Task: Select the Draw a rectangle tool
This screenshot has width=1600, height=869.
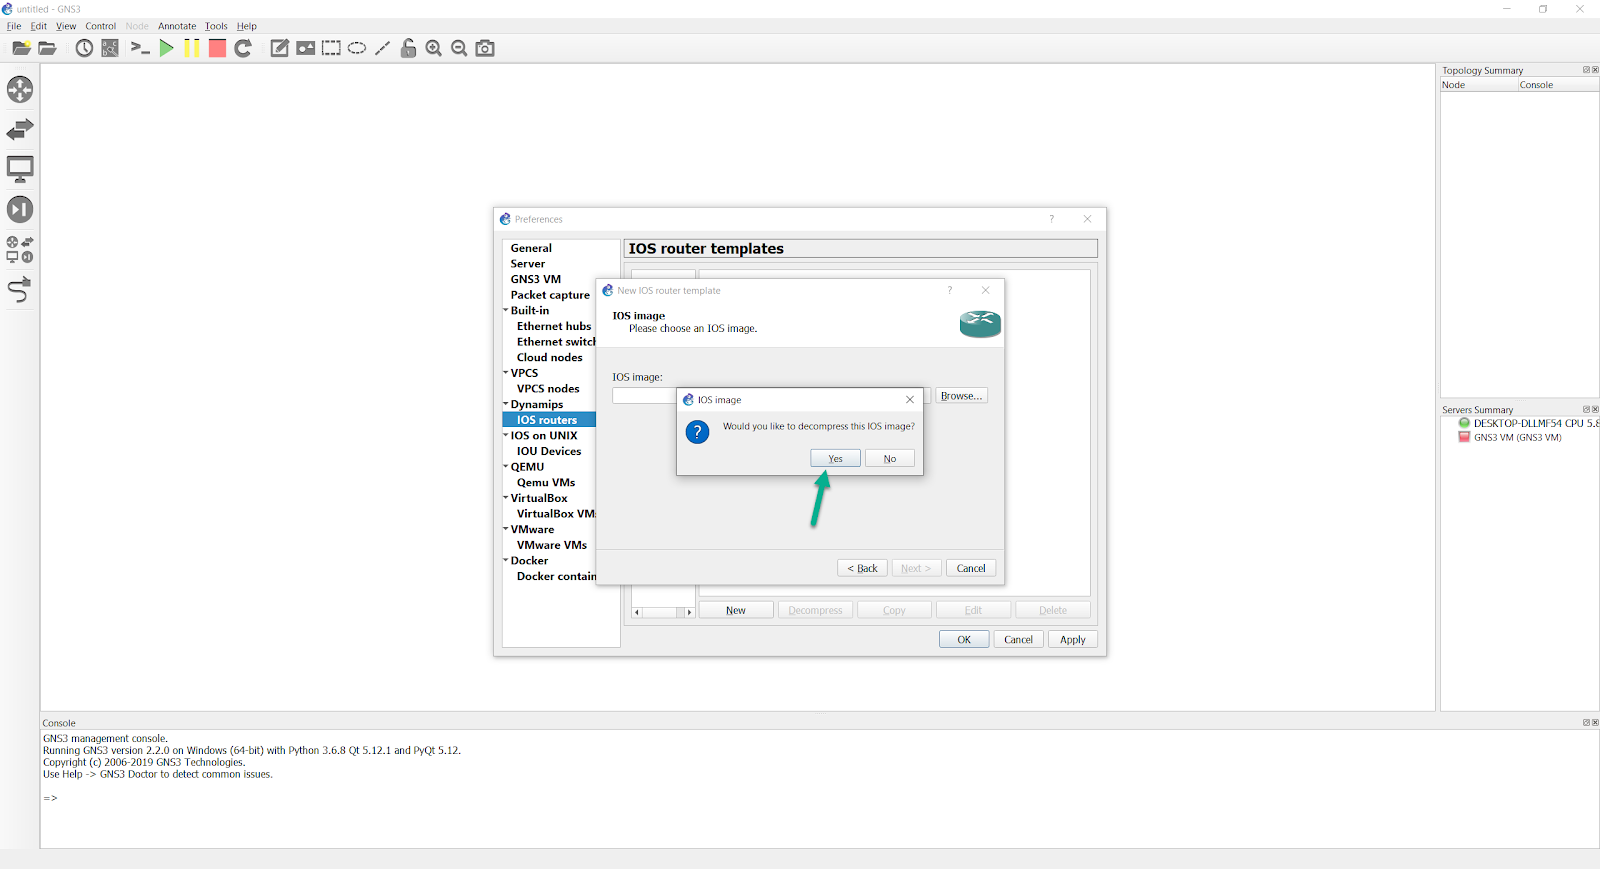Action: click(x=331, y=48)
